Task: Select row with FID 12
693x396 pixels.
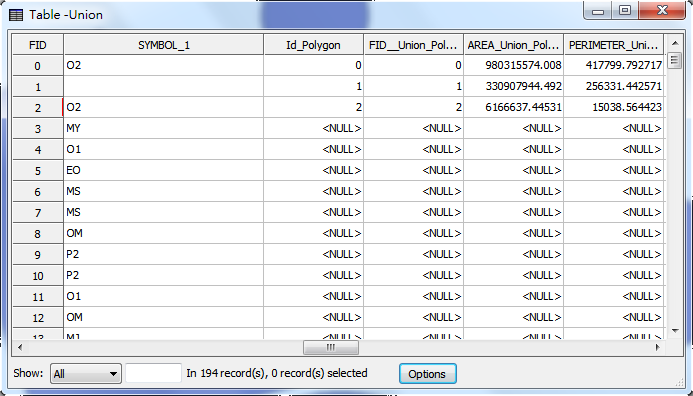Action: point(38,317)
